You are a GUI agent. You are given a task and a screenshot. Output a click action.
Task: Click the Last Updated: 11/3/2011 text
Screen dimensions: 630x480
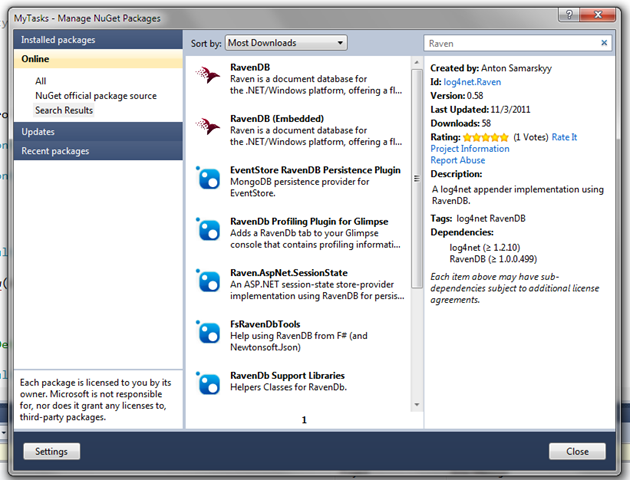pos(481,110)
